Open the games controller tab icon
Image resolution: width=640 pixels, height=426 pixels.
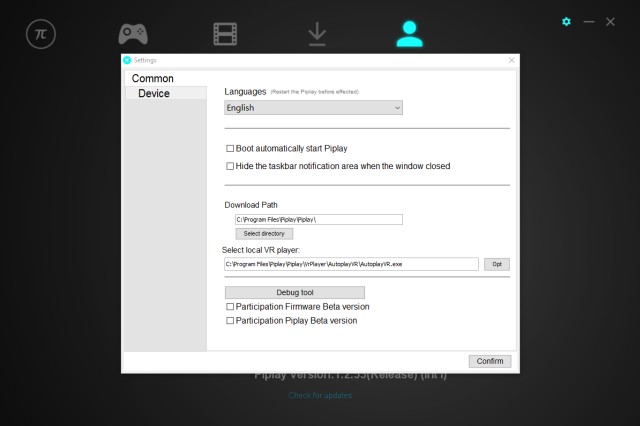click(133, 33)
